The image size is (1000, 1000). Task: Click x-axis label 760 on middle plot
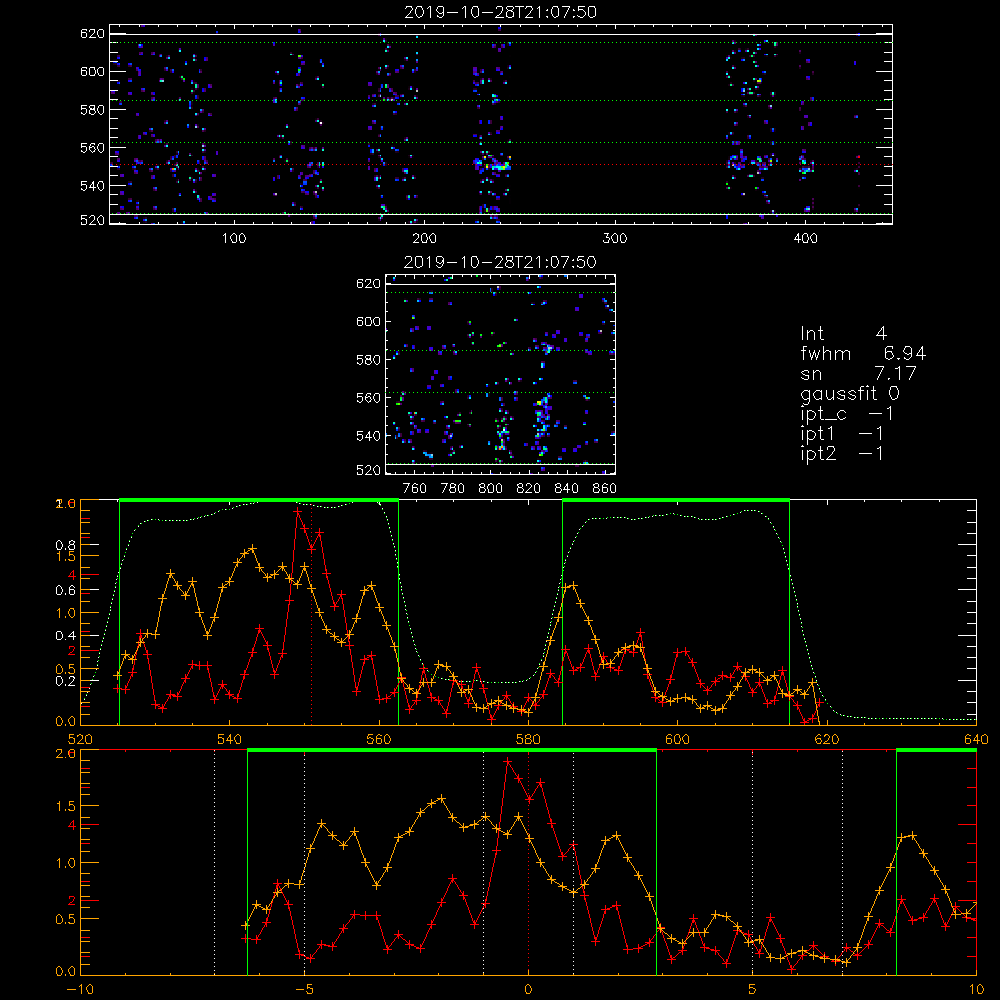point(415,489)
